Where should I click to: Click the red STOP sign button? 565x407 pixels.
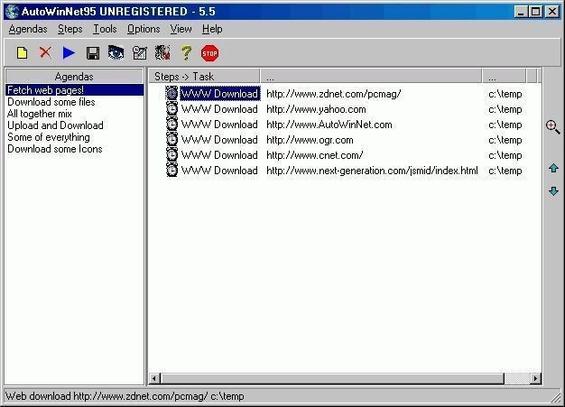[x=209, y=53]
